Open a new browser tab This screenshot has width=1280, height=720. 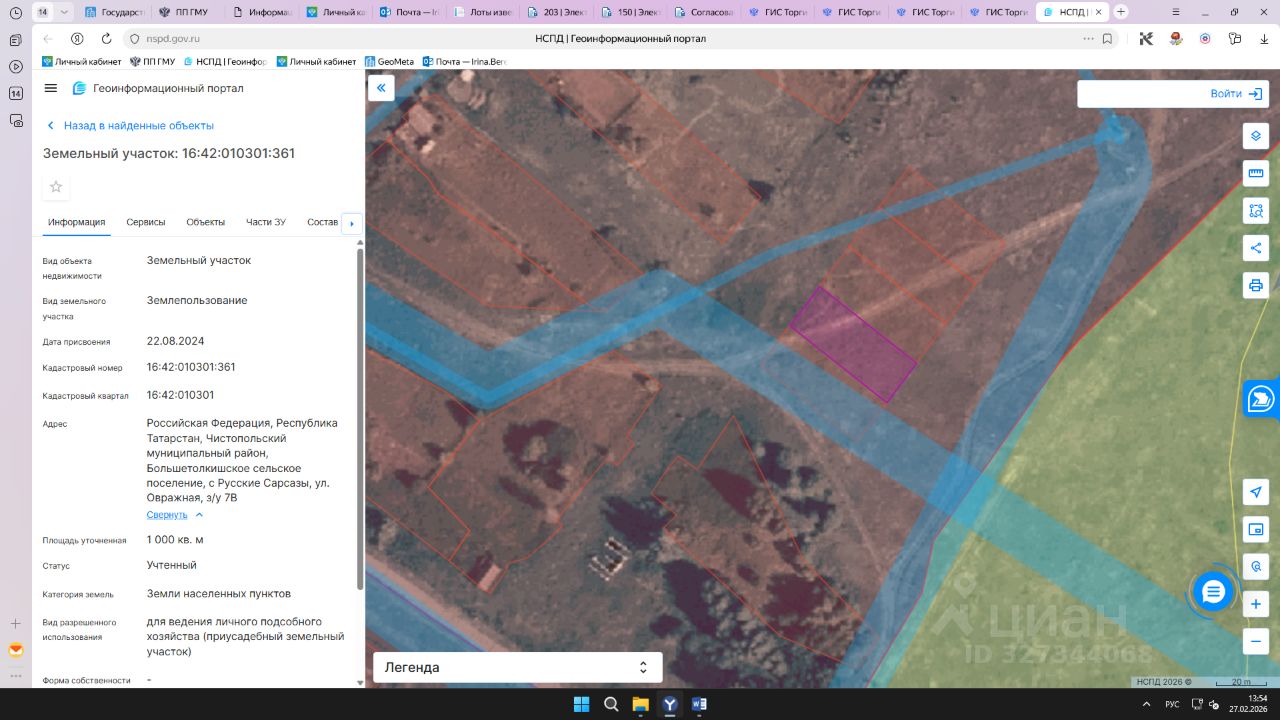[x=1121, y=12]
